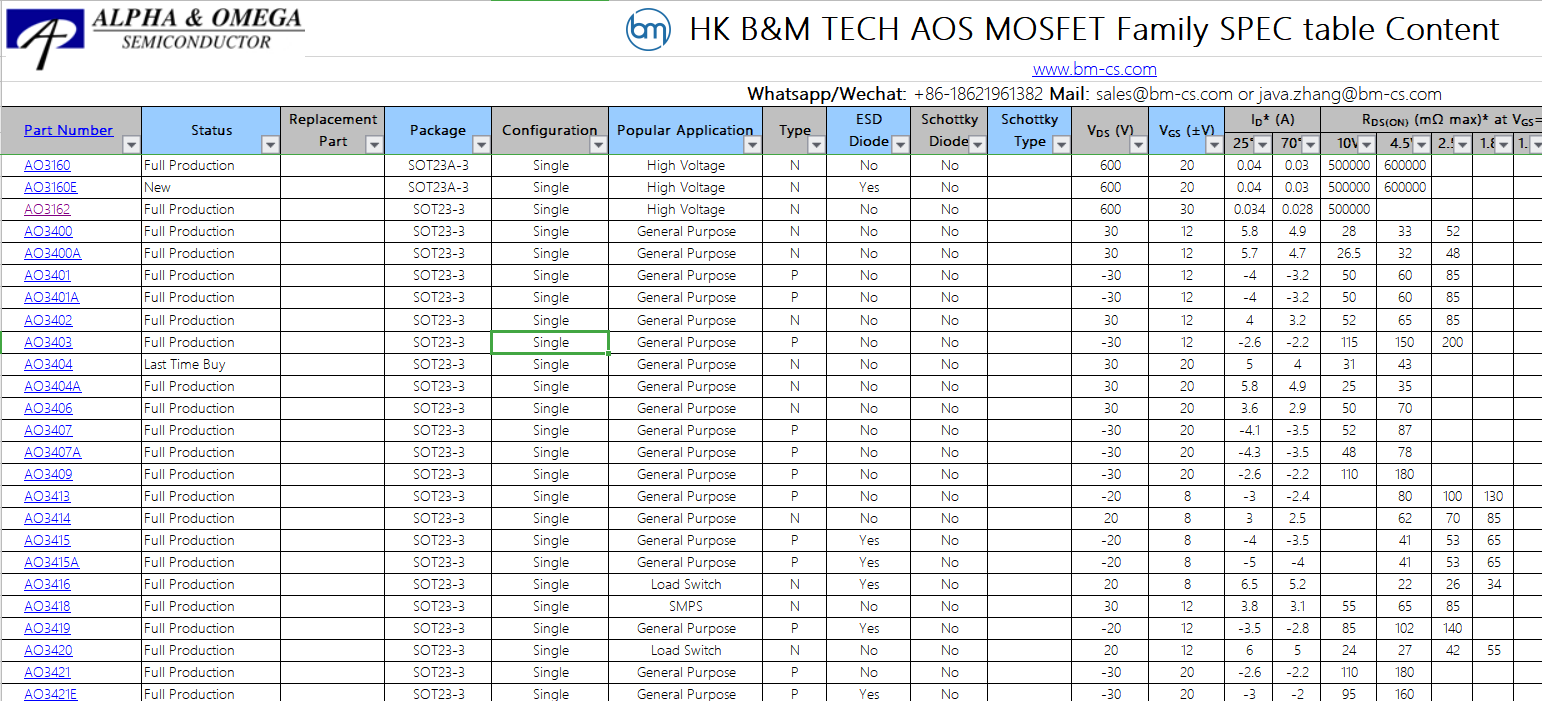Image resolution: width=1542 pixels, height=701 pixels.
Task: Open the AO3413 part link
Action: [47, 496]
